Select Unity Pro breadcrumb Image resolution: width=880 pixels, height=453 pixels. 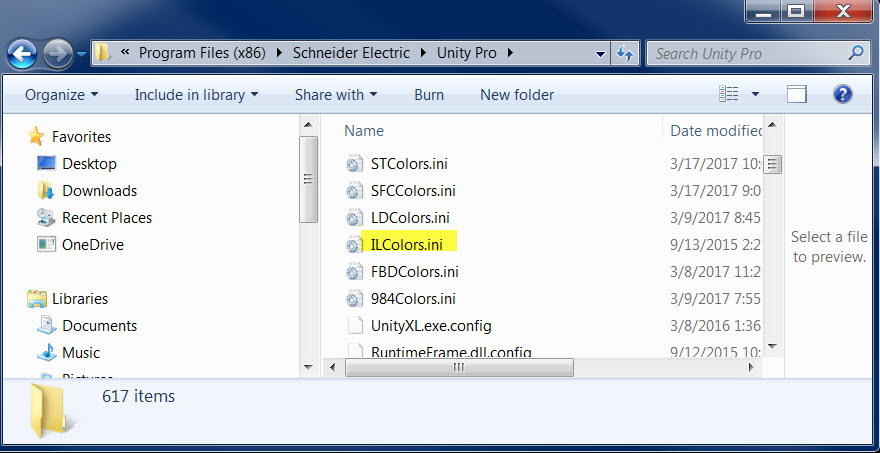pyautogui.click(x=467, y=53)
